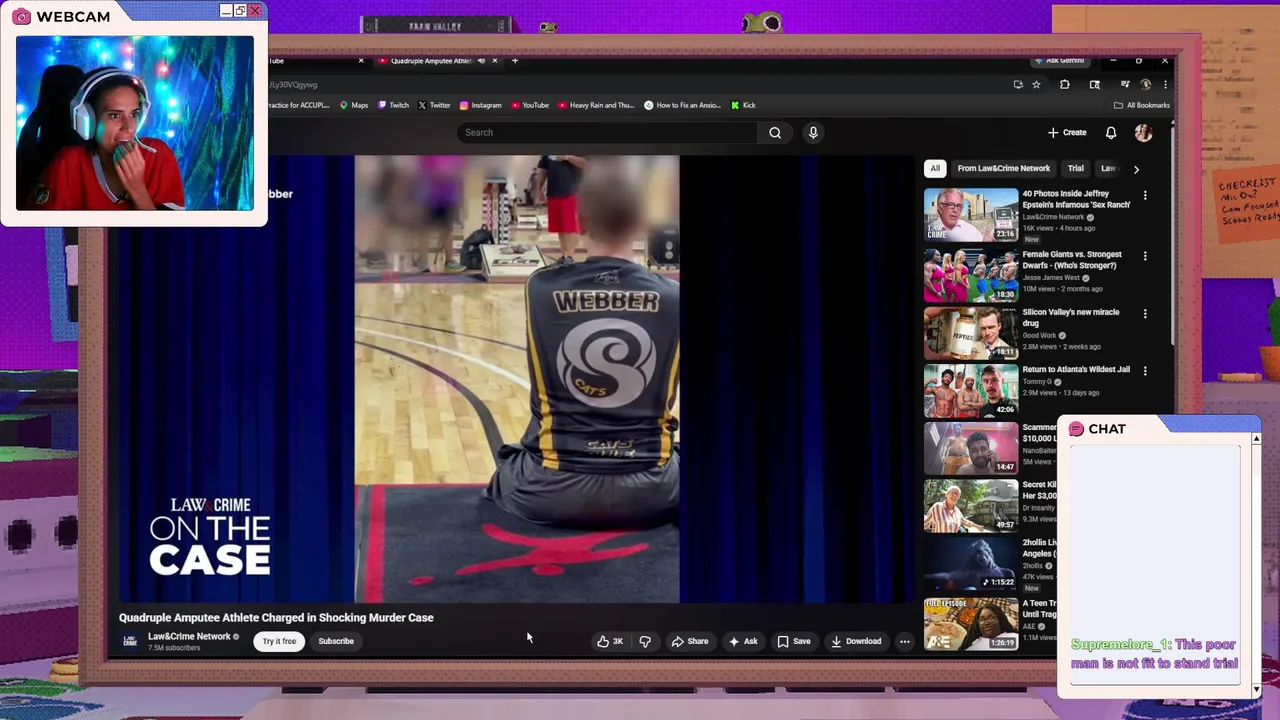1280x720 pixels.
Task: Open options for 40 Photos Inside Epstein video
Action: tap(1145, 196)
